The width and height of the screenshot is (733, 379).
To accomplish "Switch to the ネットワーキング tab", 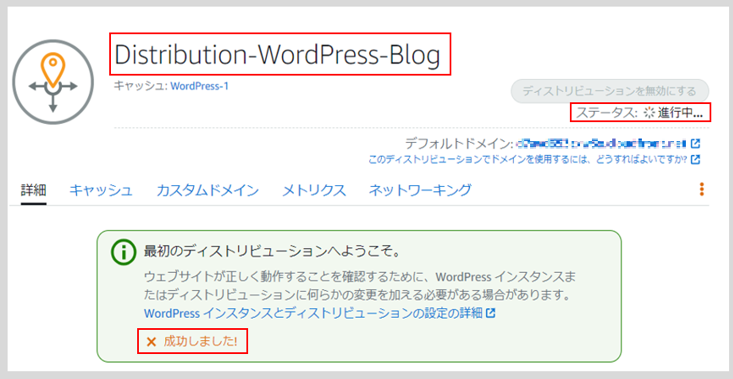I will click(x=420, y=190).
